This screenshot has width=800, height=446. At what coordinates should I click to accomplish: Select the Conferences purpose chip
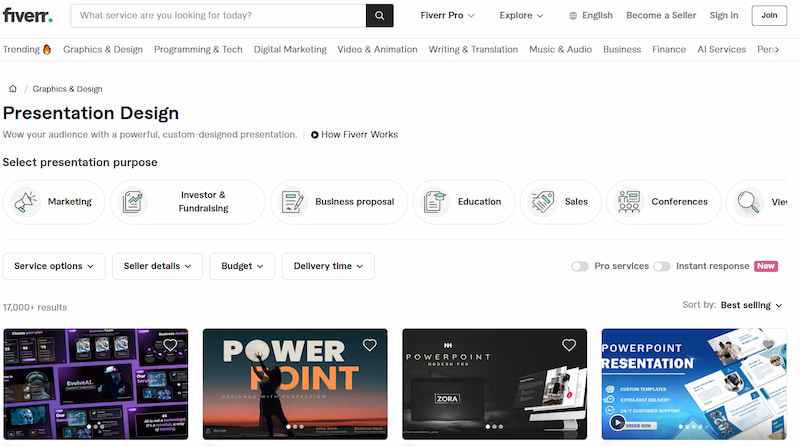coord(664,202)
